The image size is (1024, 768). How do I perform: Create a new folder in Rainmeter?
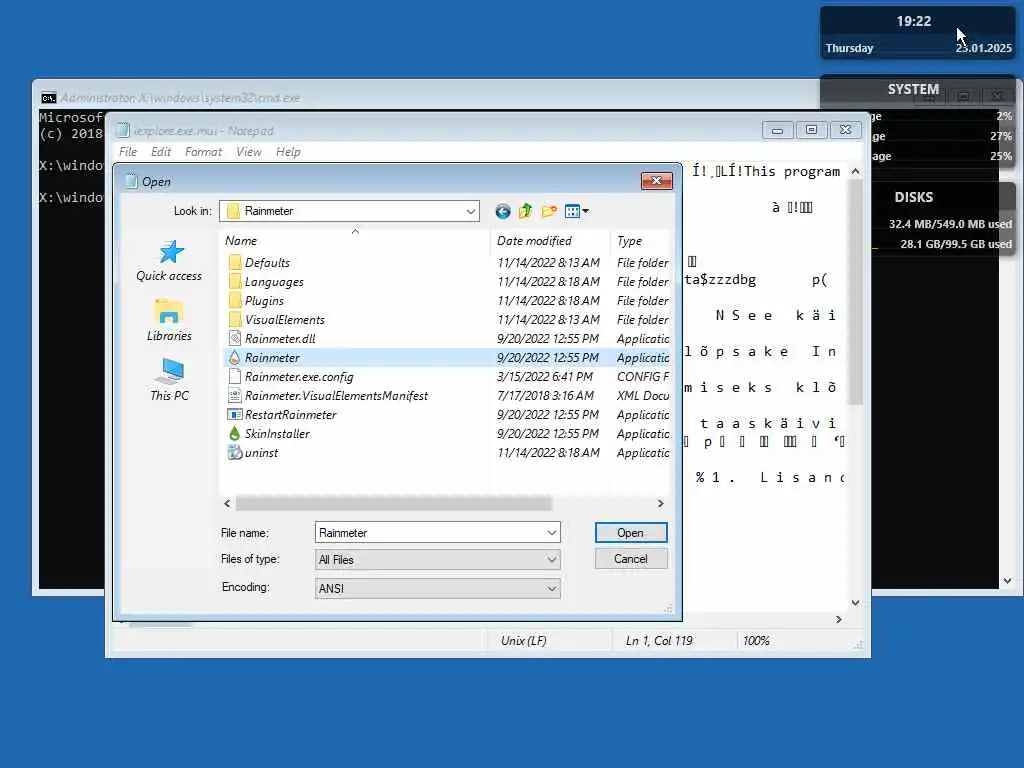[549, 211]
